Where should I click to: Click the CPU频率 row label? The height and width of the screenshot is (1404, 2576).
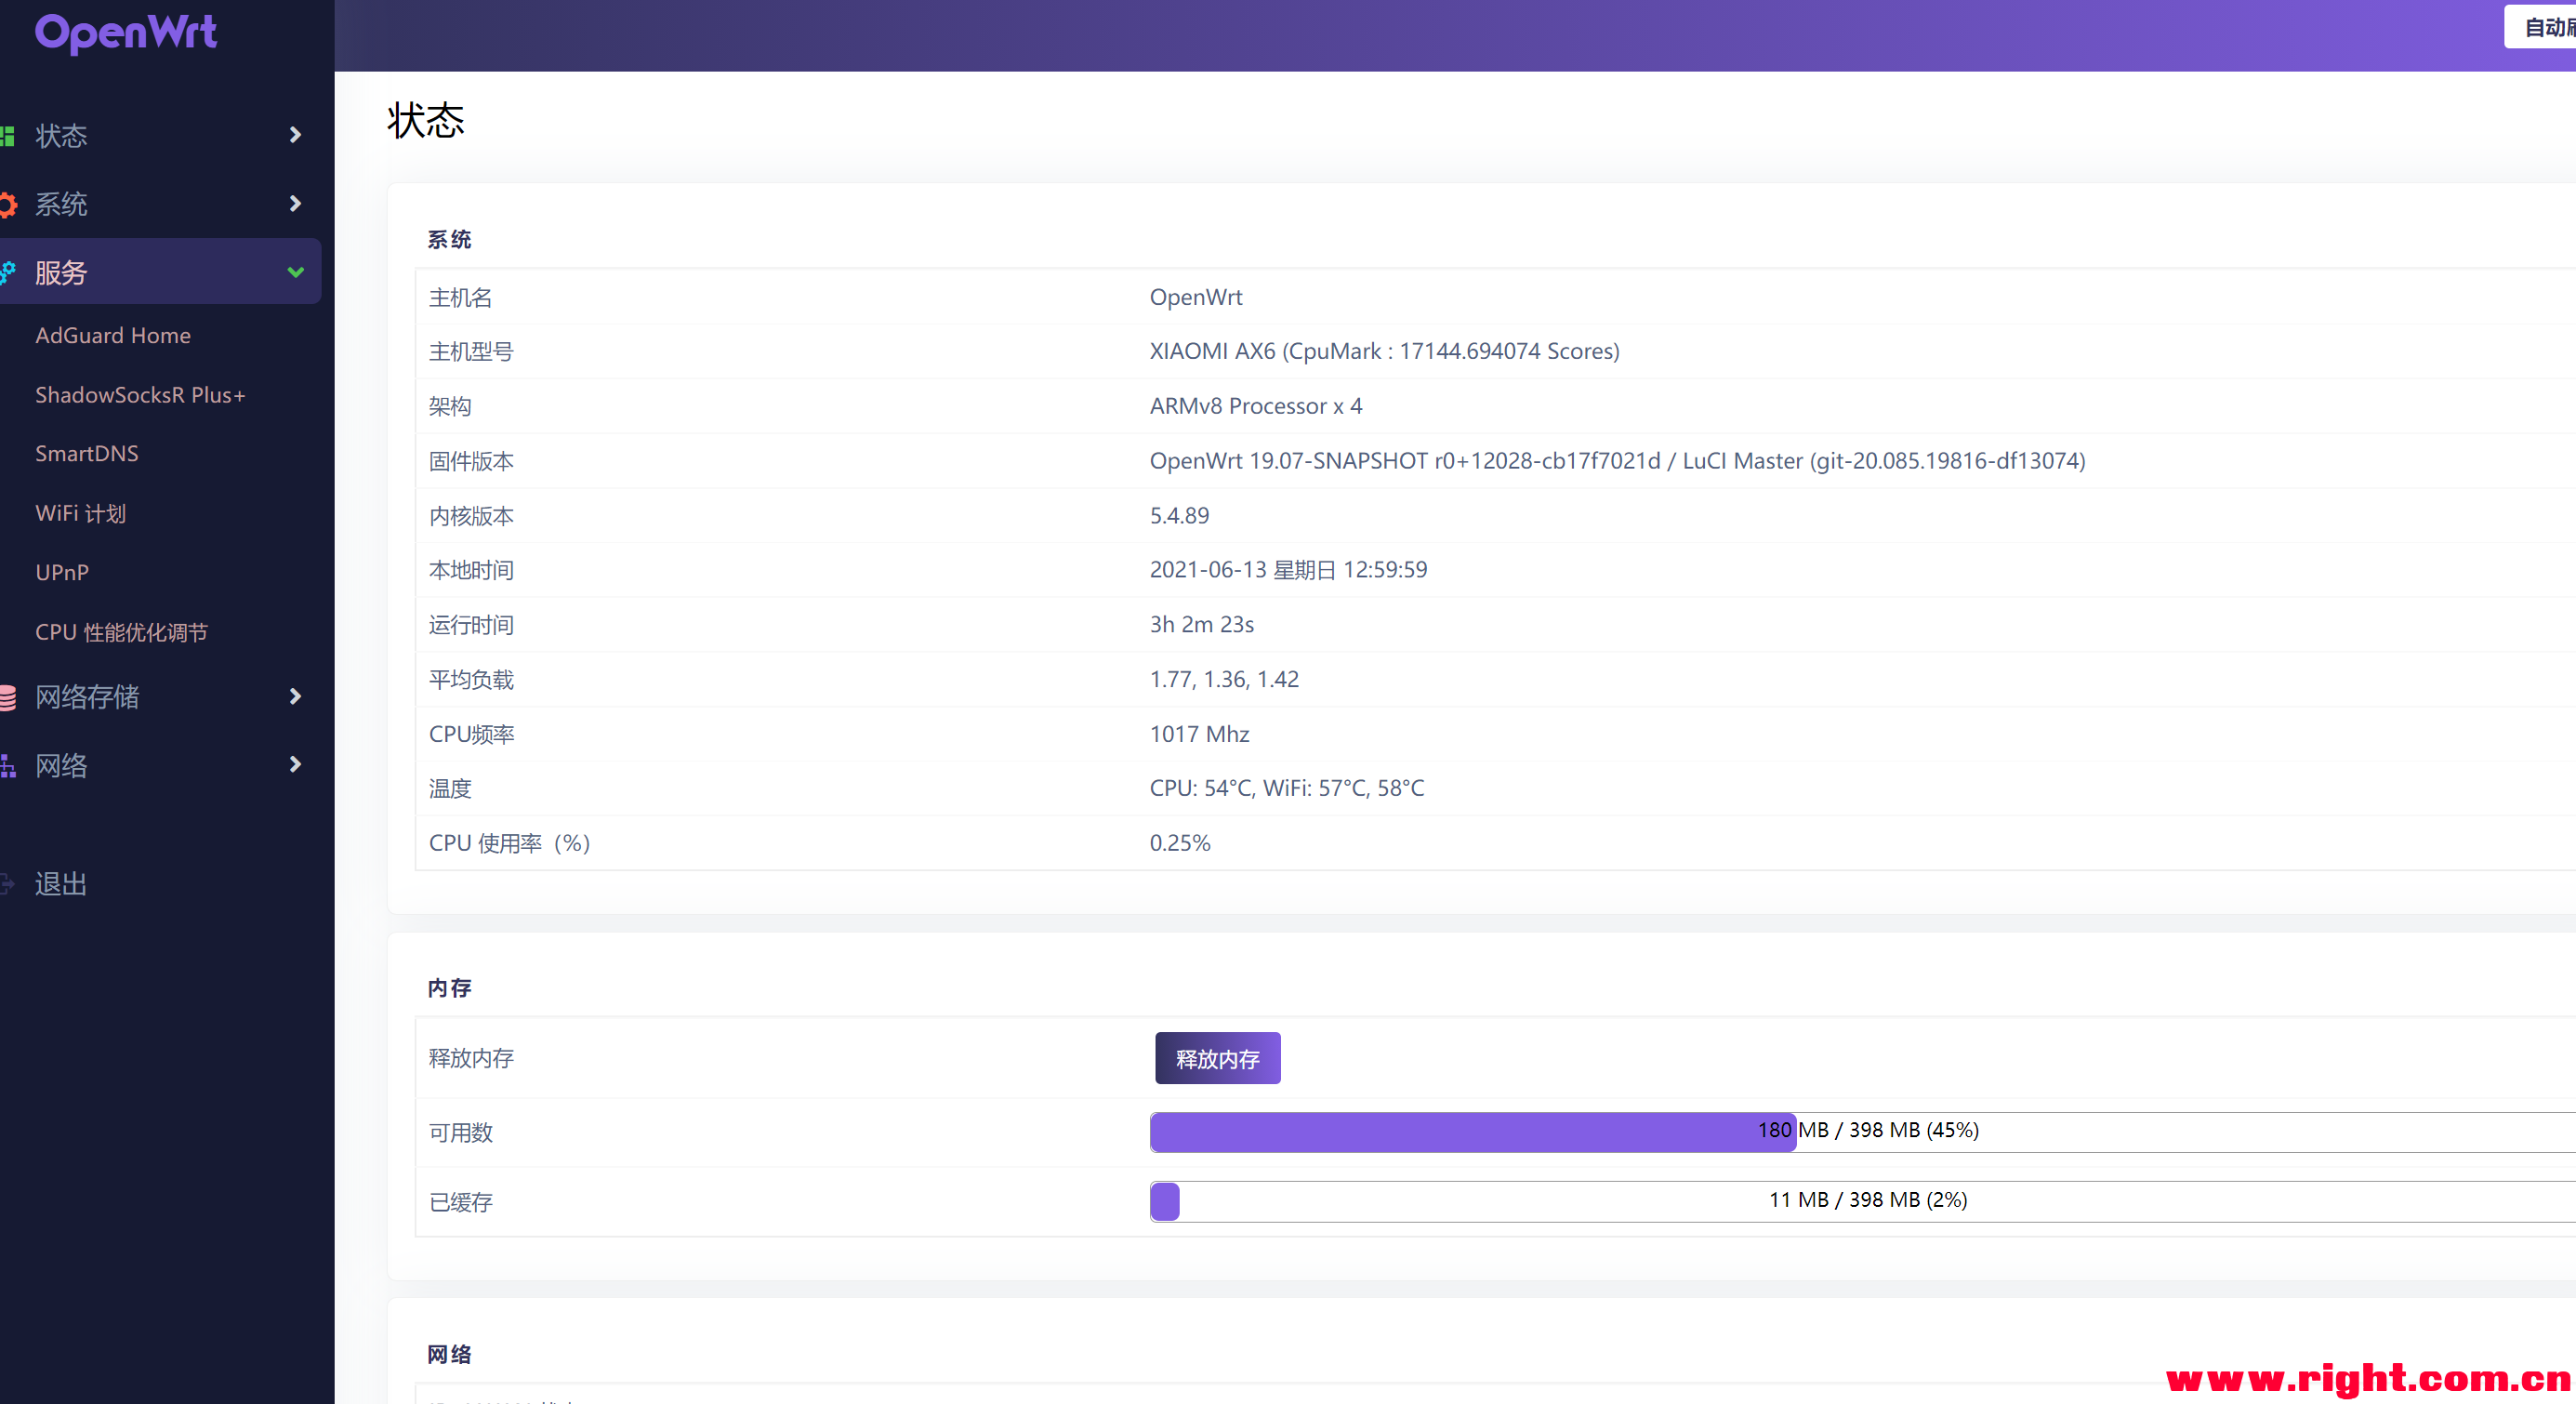coord(472,734)
